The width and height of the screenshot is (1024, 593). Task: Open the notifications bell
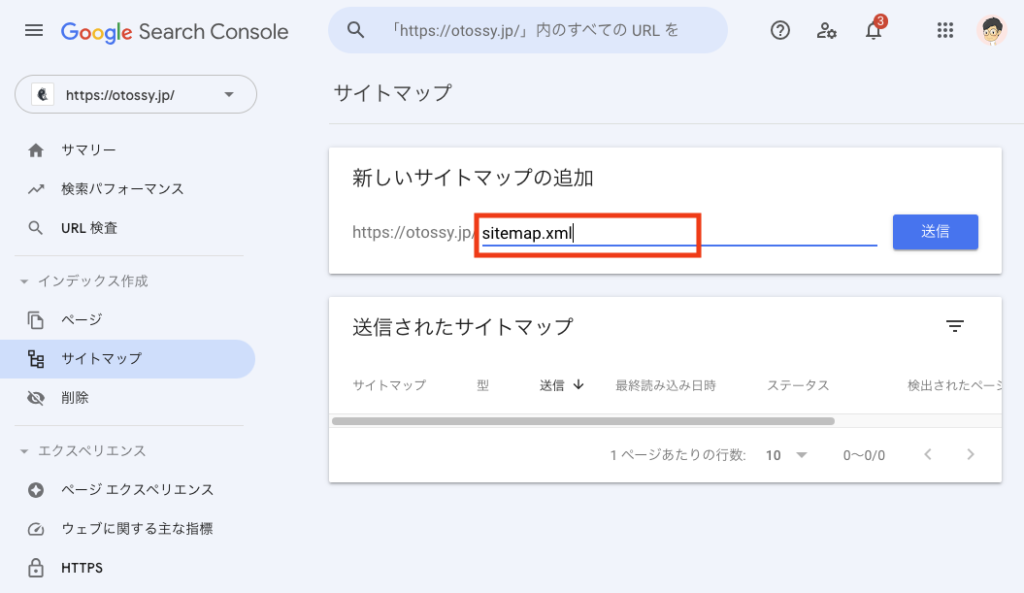pos(873,31)
